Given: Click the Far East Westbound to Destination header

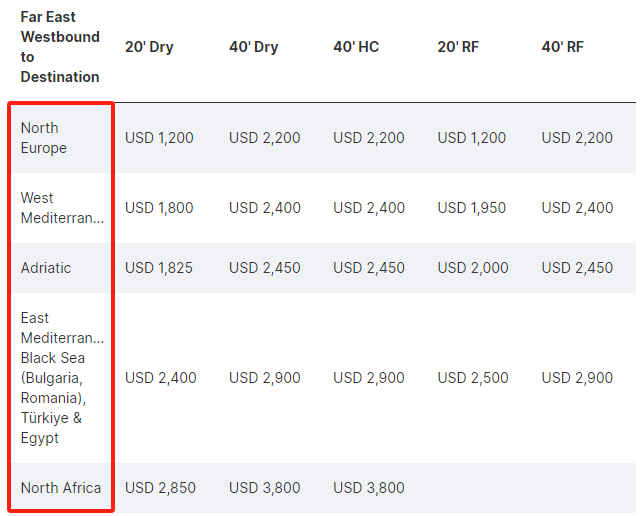Looking at the screenshot, I should coord(60,47).
